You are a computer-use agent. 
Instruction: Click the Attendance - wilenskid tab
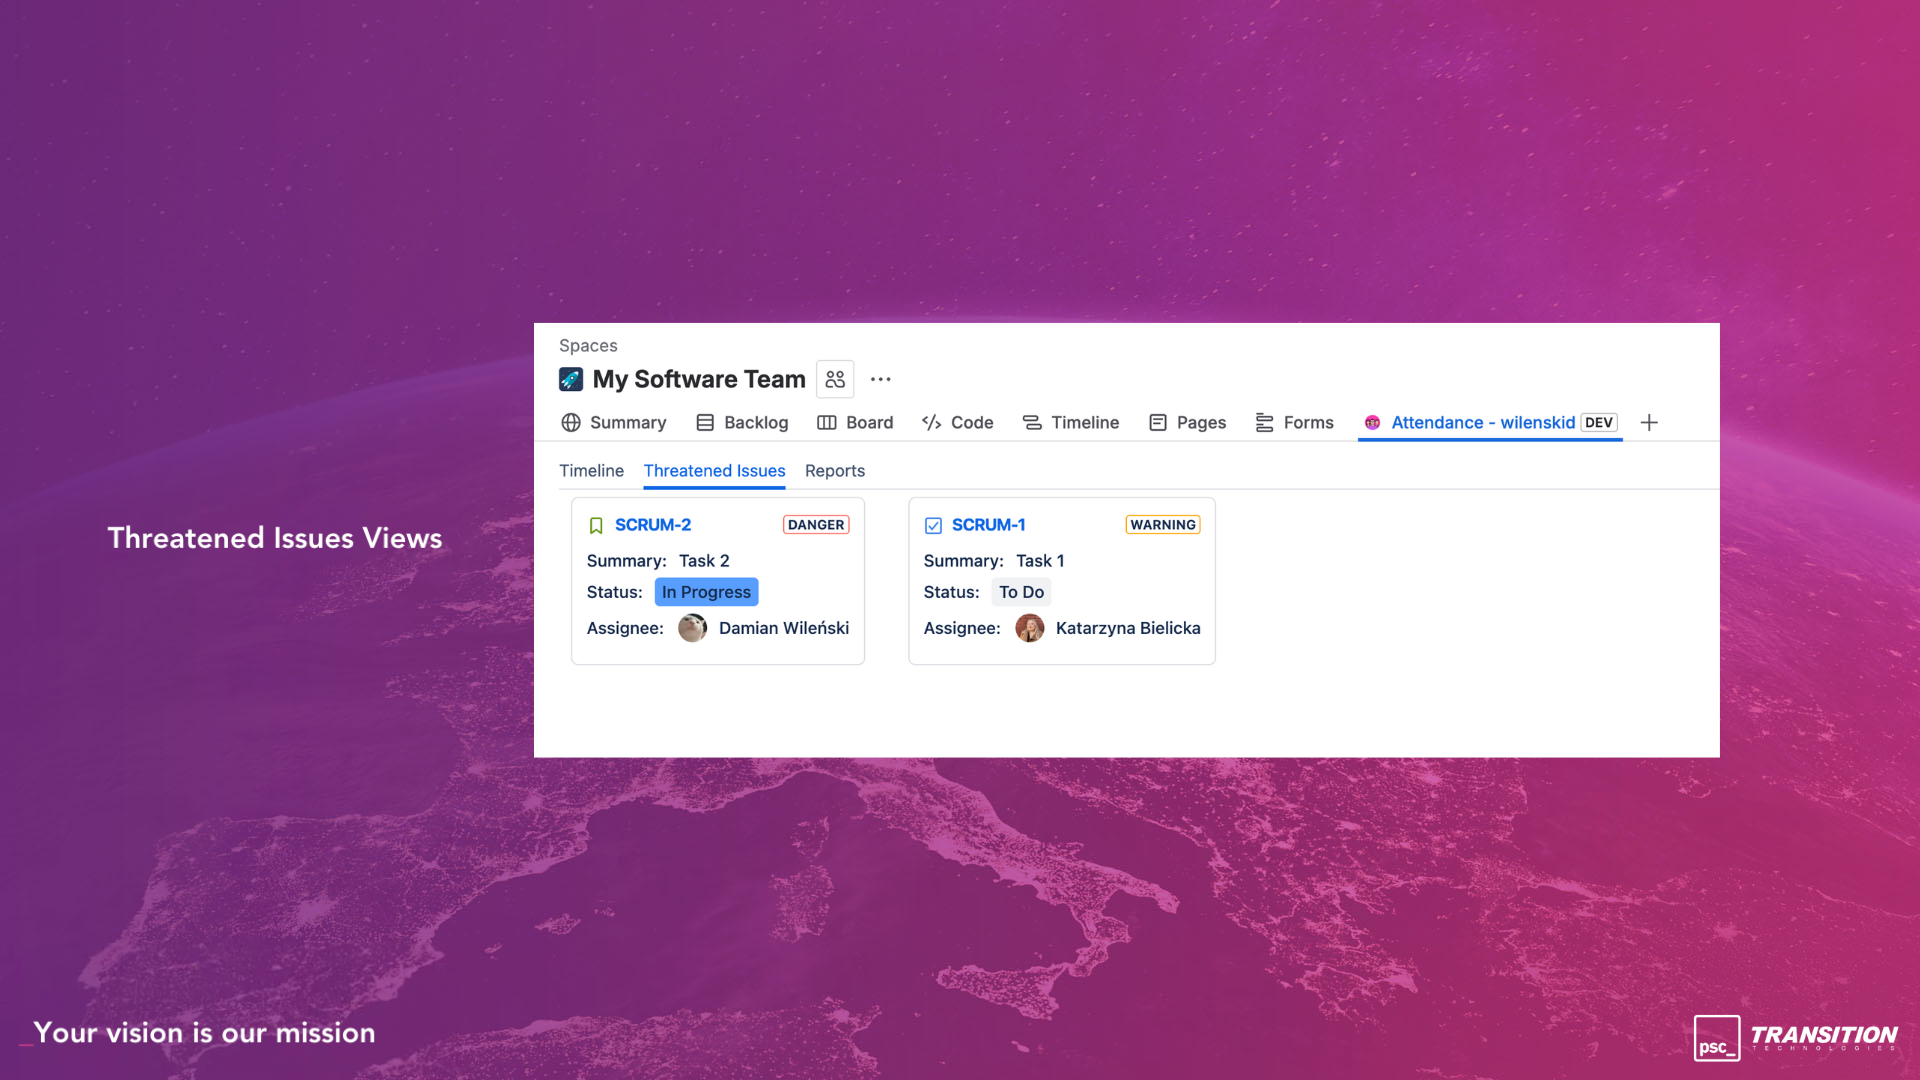(x=1482, y=422)
